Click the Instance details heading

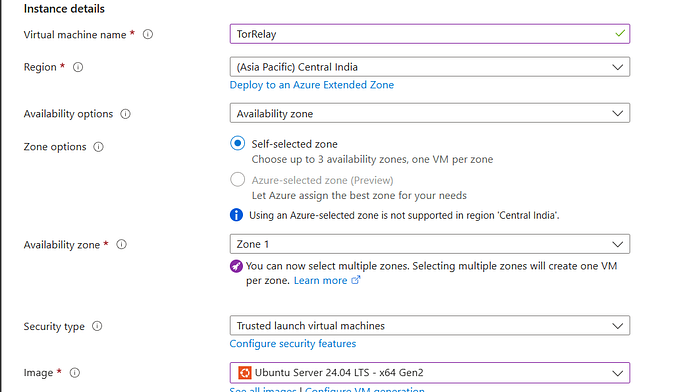coord(64,9)
